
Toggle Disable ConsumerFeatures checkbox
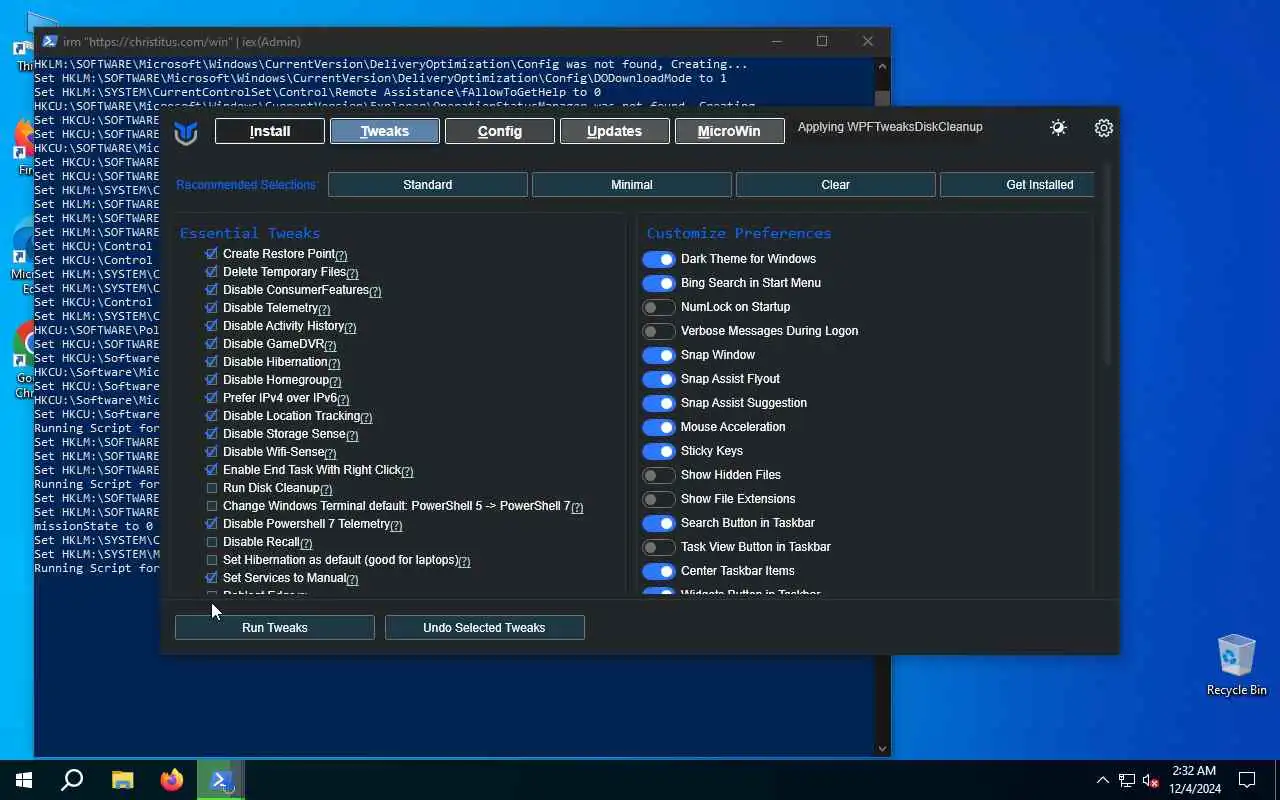[x=211, y=290]
